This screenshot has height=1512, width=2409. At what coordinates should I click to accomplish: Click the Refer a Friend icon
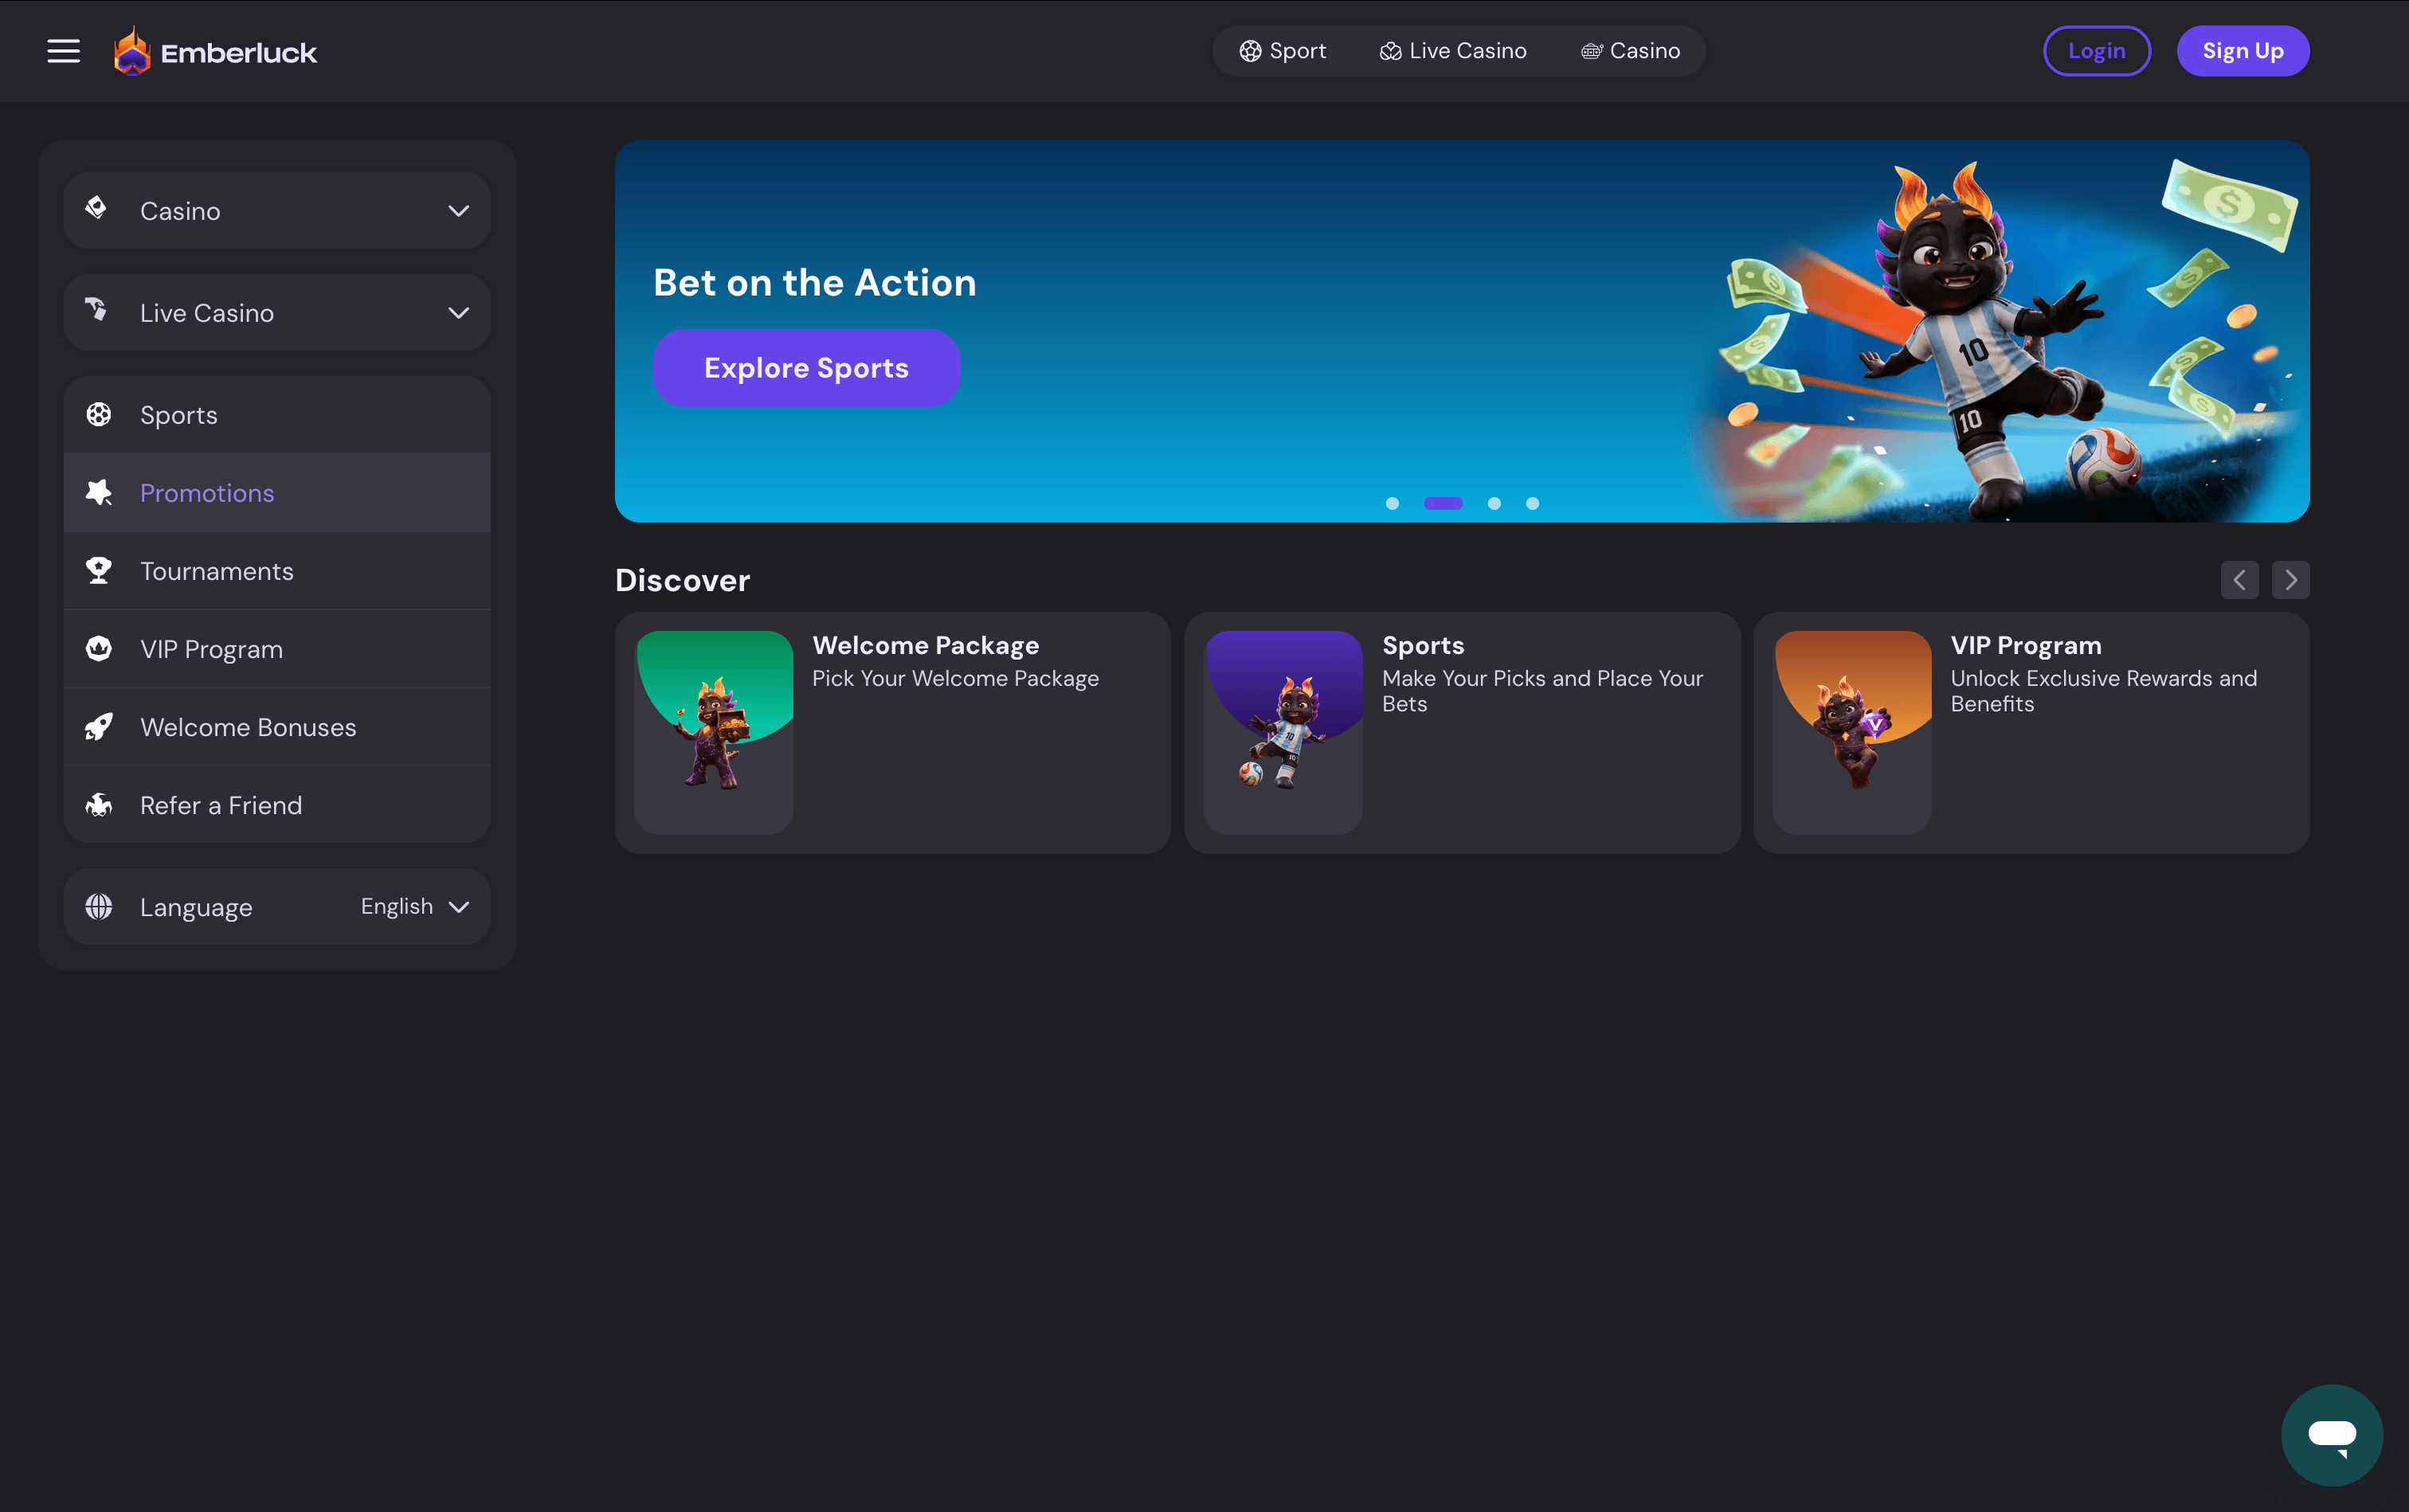click(x=98, y=805)
